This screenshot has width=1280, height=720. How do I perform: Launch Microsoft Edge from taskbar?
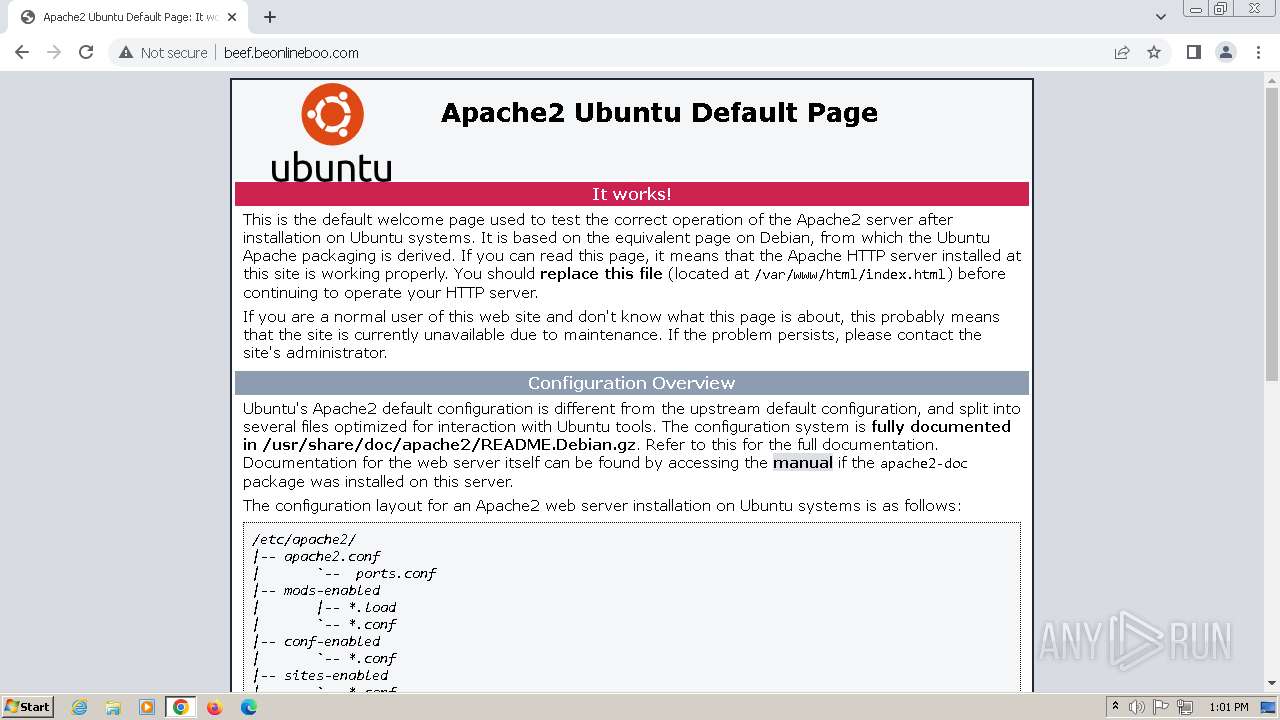click(248, 707)
